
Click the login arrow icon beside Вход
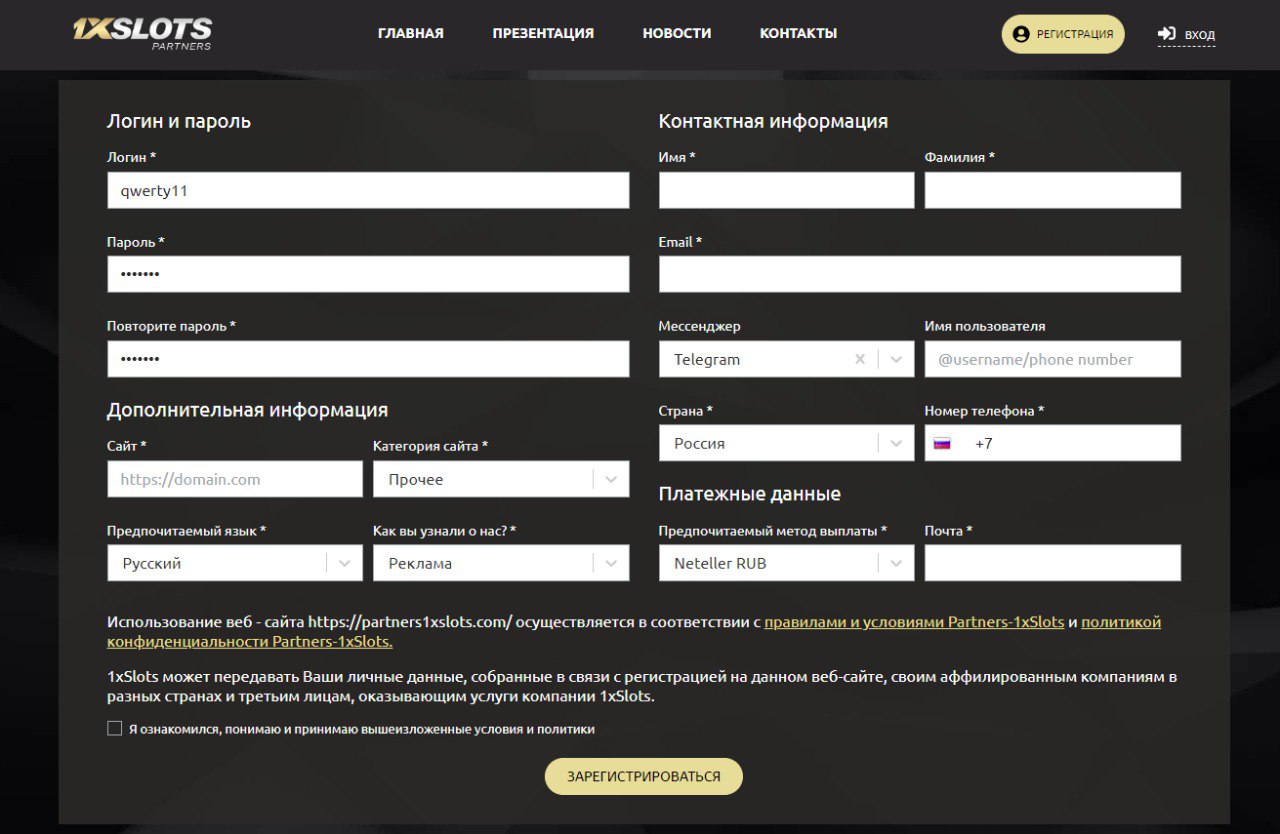pyautogui.click(x=1167, y=34)
